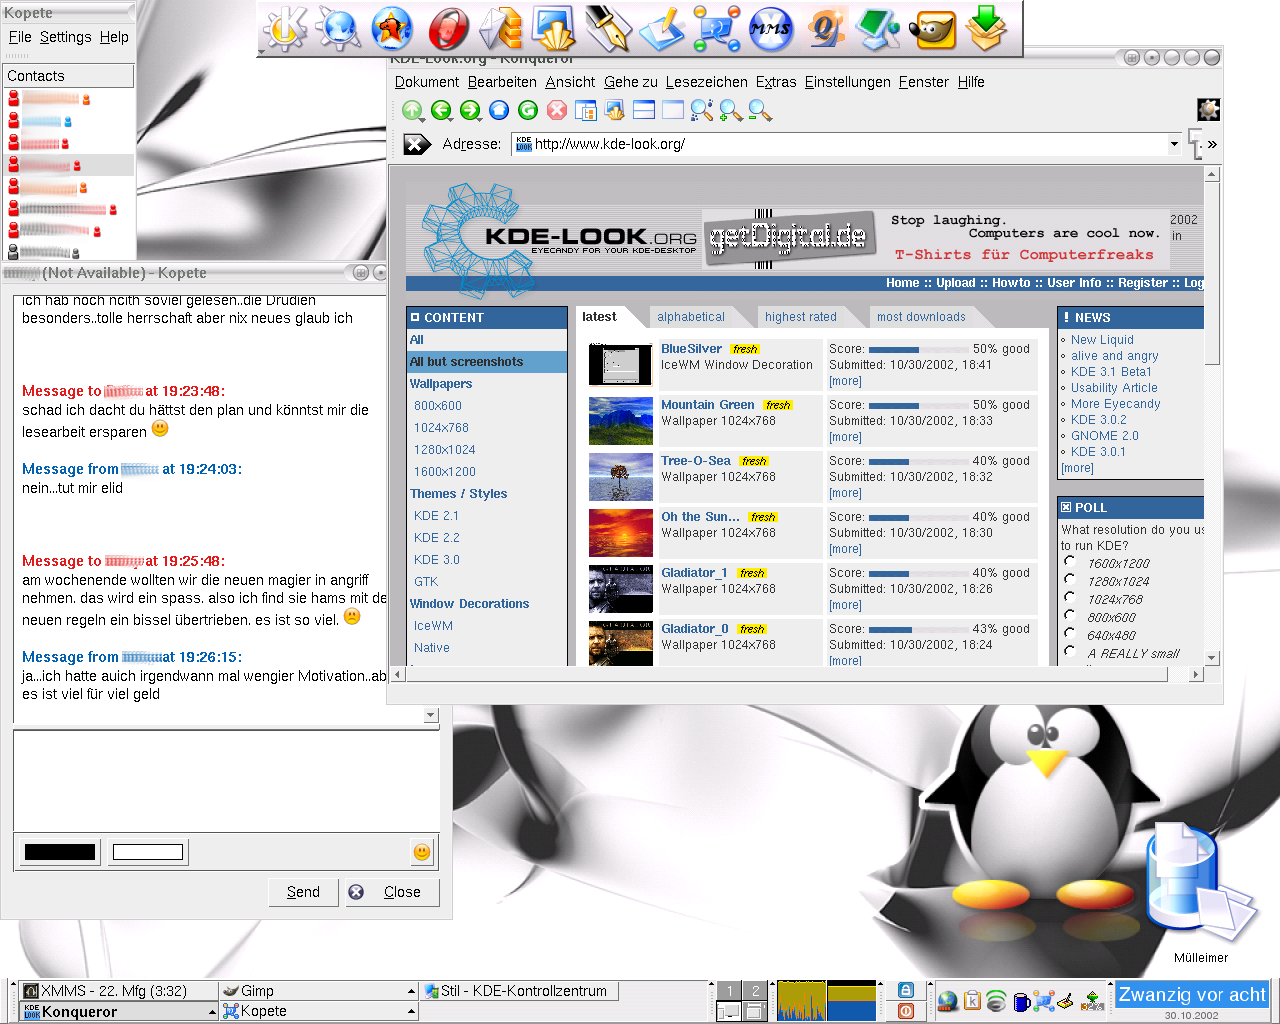Zoom out with the magnifier minus icon
The width and height of the screenshot is (1280, 1024).
[760, 110]
